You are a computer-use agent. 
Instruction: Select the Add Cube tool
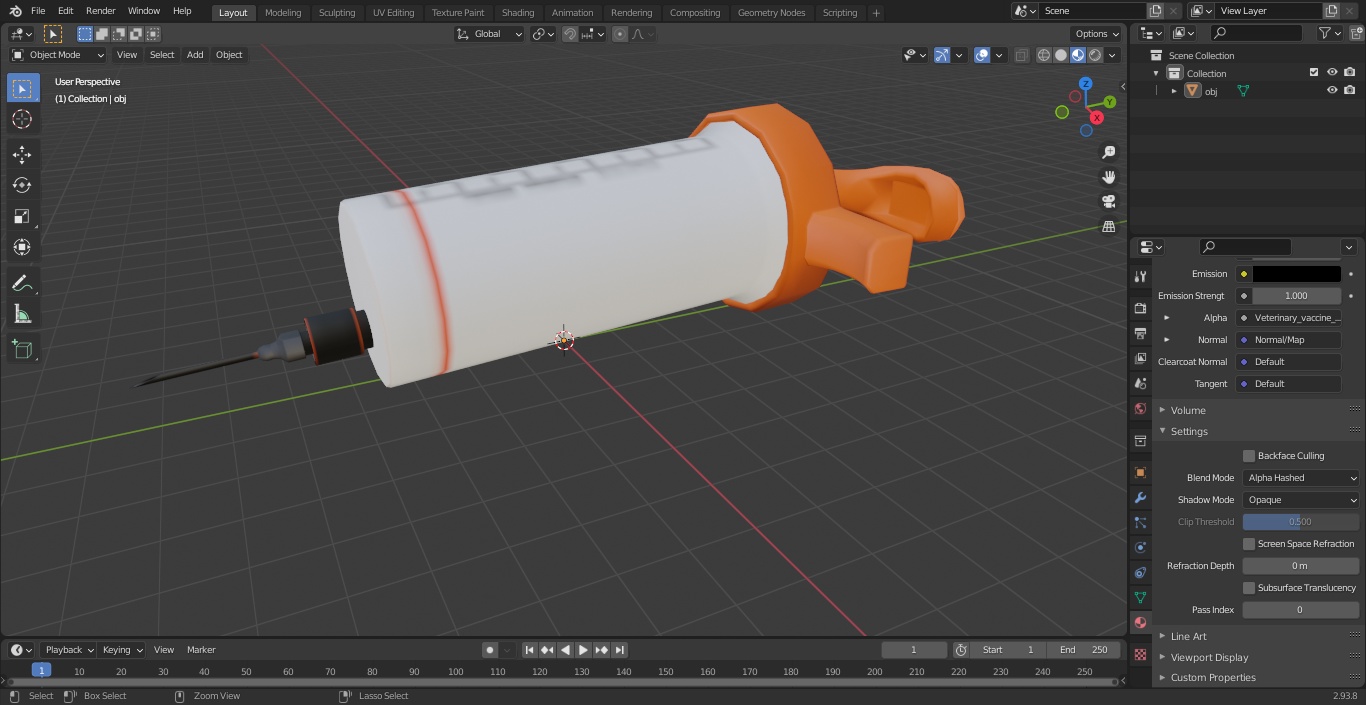tap(22, 350)
